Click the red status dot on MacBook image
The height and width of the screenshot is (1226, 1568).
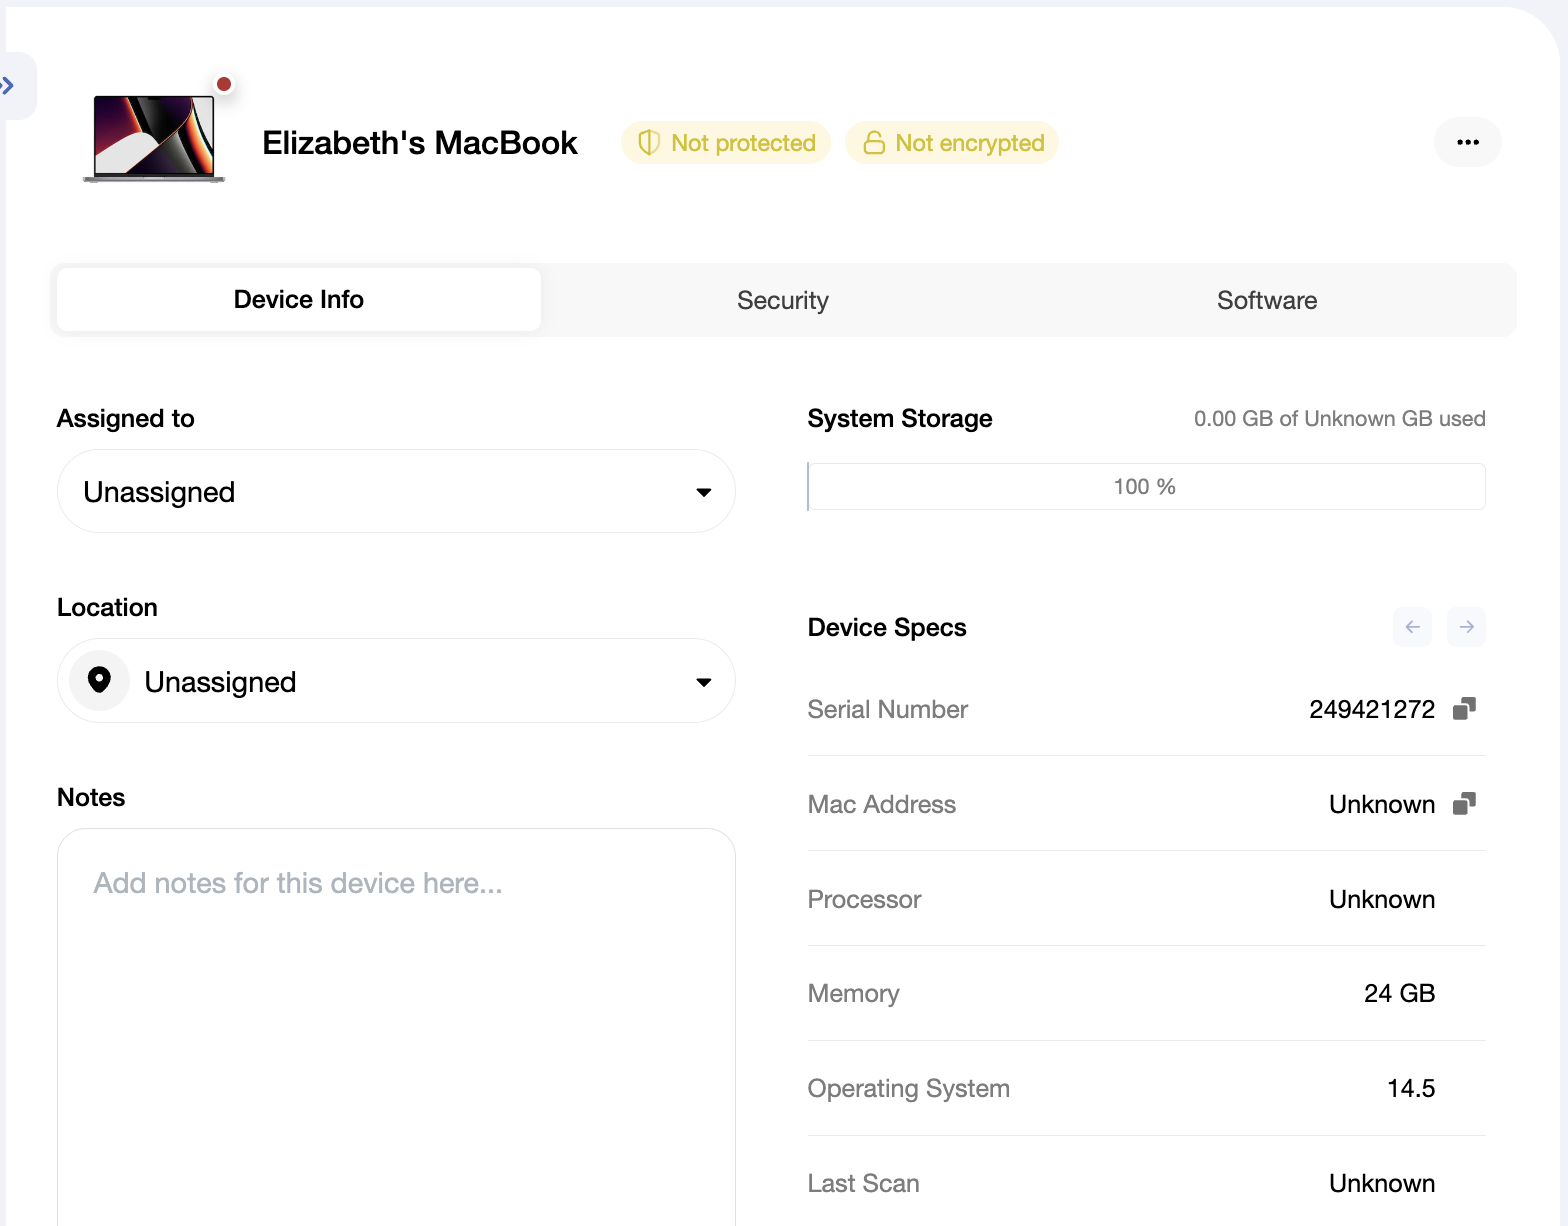[x=224, y=84]
